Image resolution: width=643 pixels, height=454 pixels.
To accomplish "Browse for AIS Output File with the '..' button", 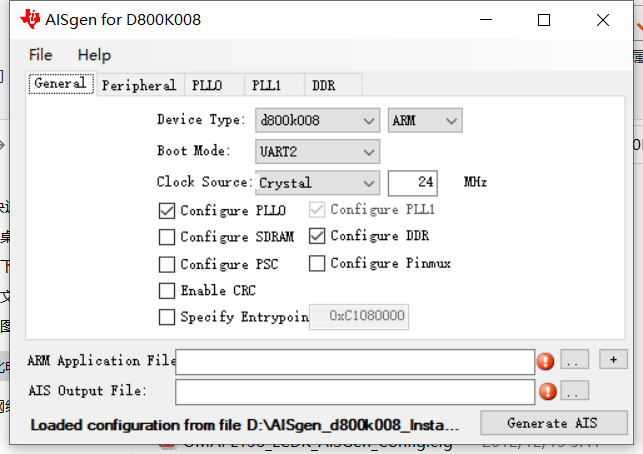I will point(575,390).
